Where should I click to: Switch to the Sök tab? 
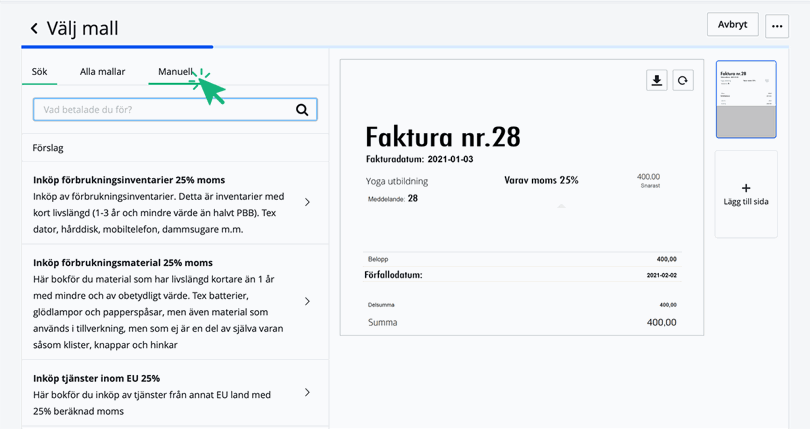[40, 72]
